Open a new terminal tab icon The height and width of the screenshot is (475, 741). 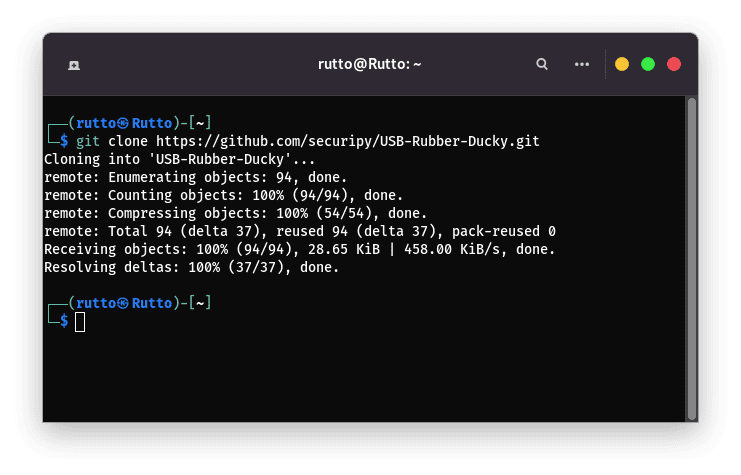74,65
